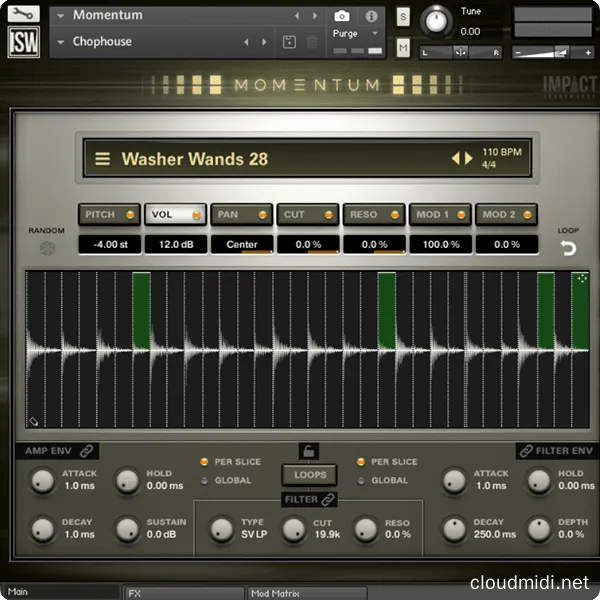Increase volume with the plus icon
The width and height of the screenshot is (600, 600).
(588, 52)
